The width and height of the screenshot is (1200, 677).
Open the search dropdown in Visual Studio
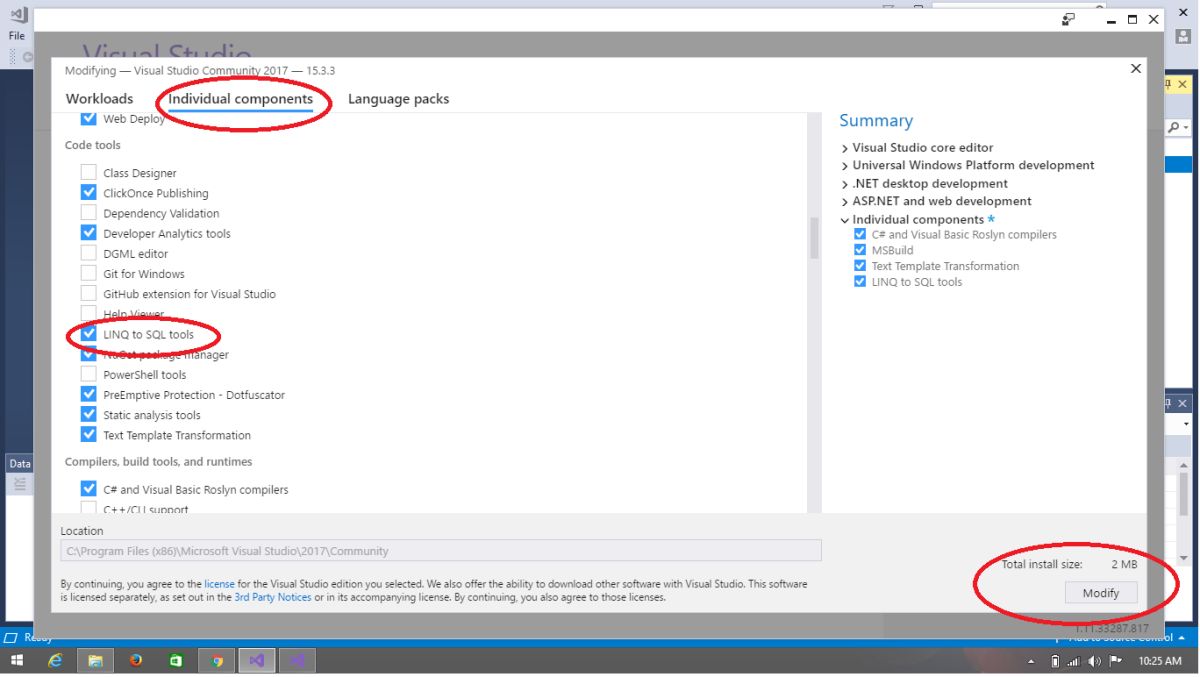point(1186,127)
